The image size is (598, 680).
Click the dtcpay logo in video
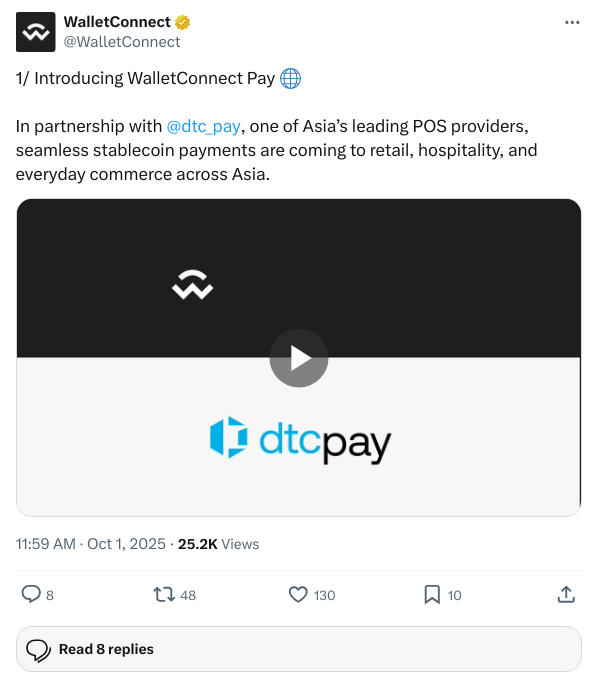pos(301,440)
